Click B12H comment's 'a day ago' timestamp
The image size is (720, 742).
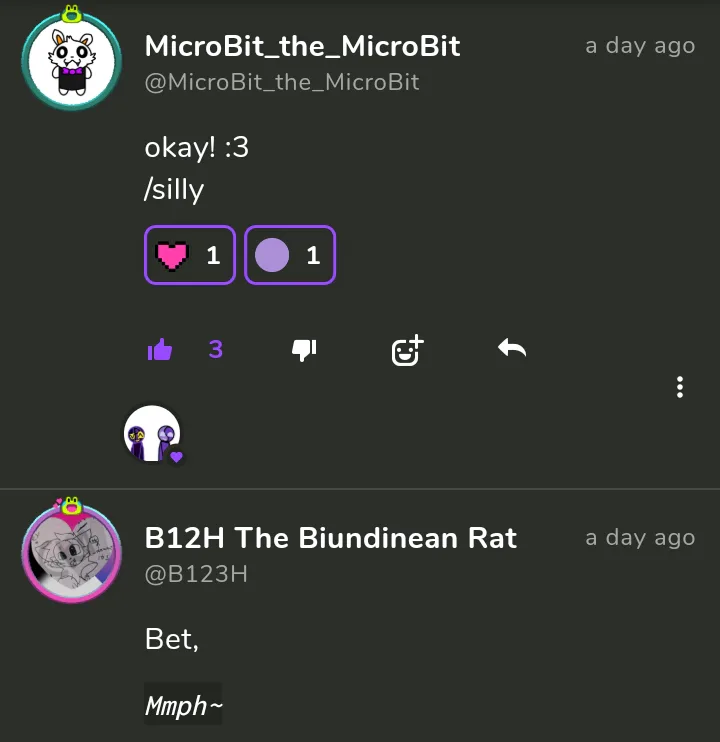point(640,538)
